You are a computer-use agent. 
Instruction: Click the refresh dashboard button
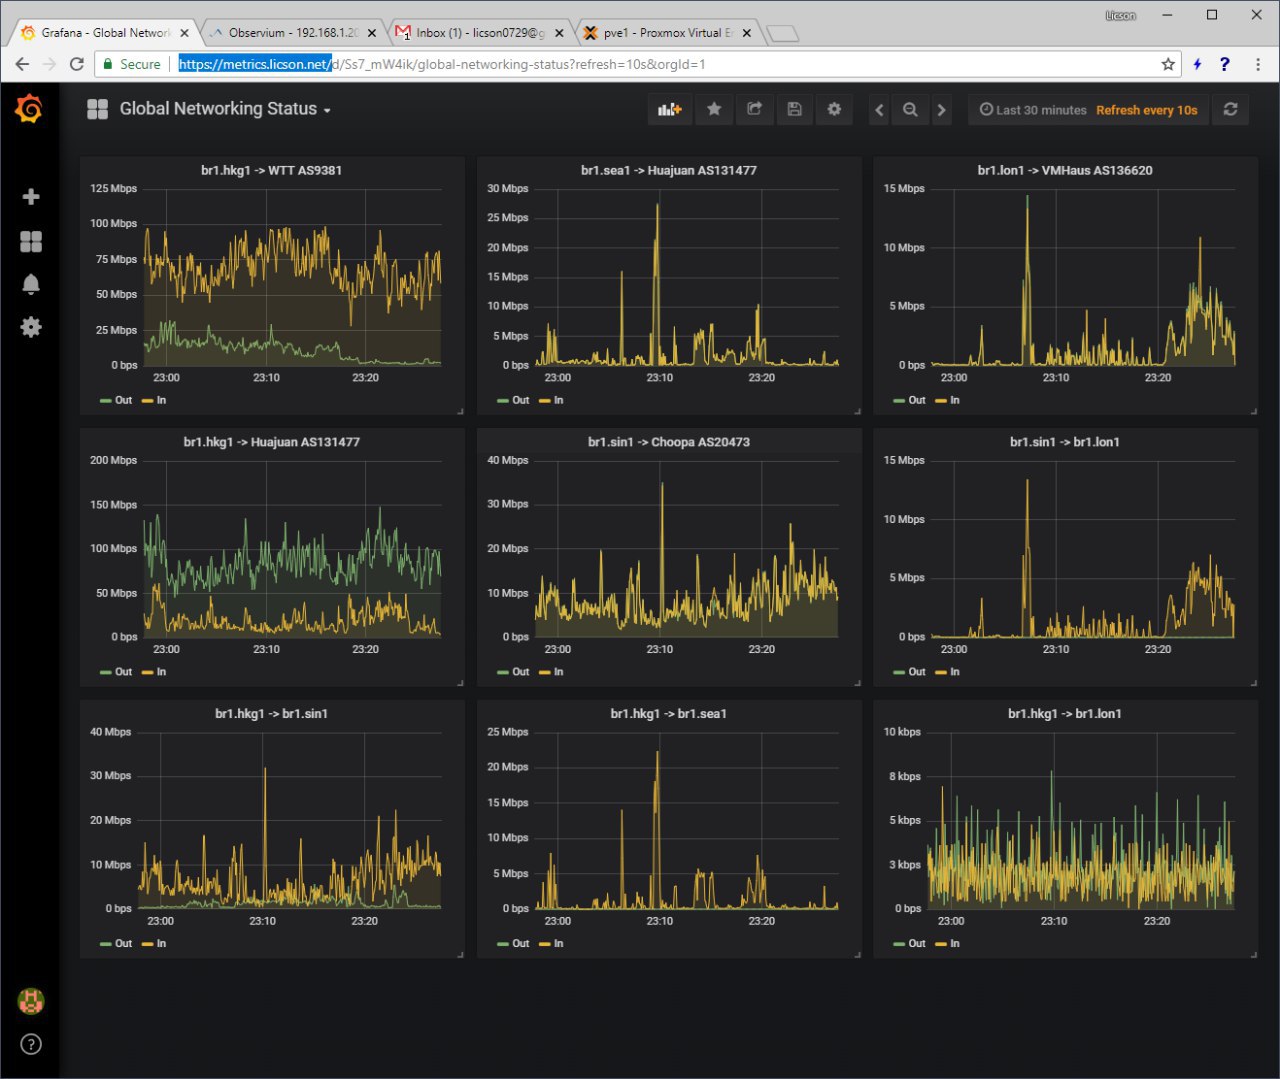coord(1231,109)
